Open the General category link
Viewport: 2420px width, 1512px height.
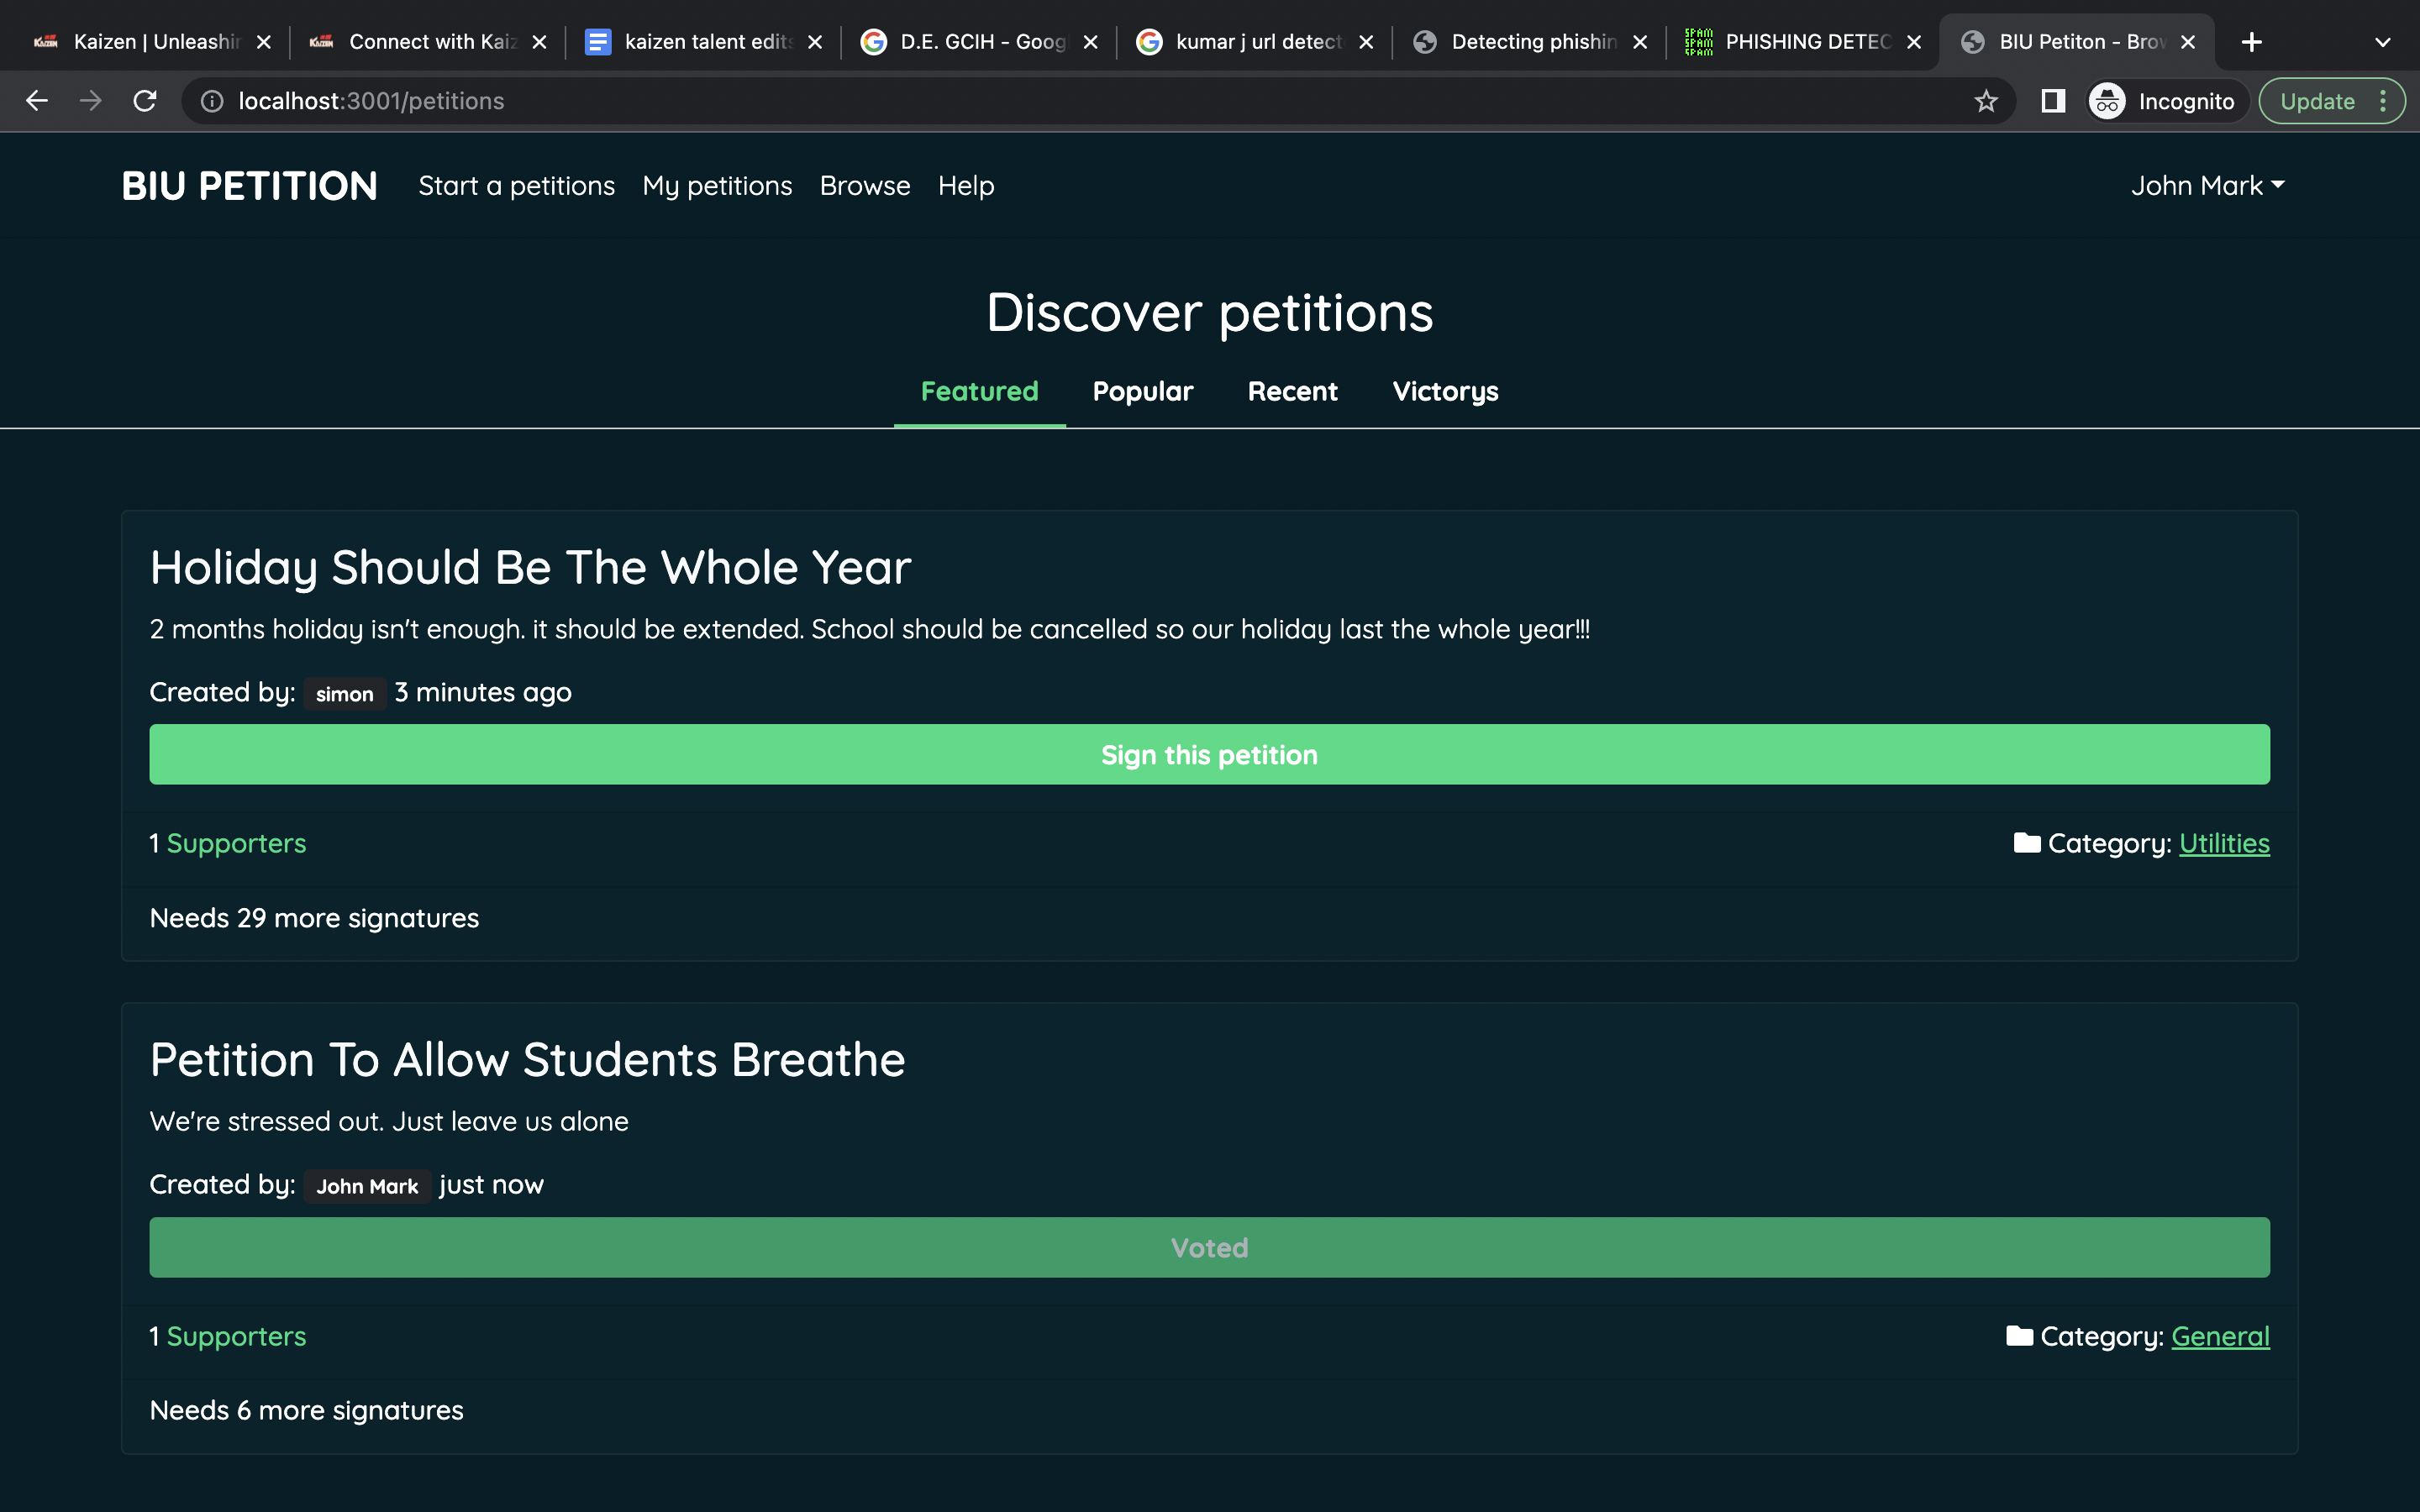pos(2220,1337)
